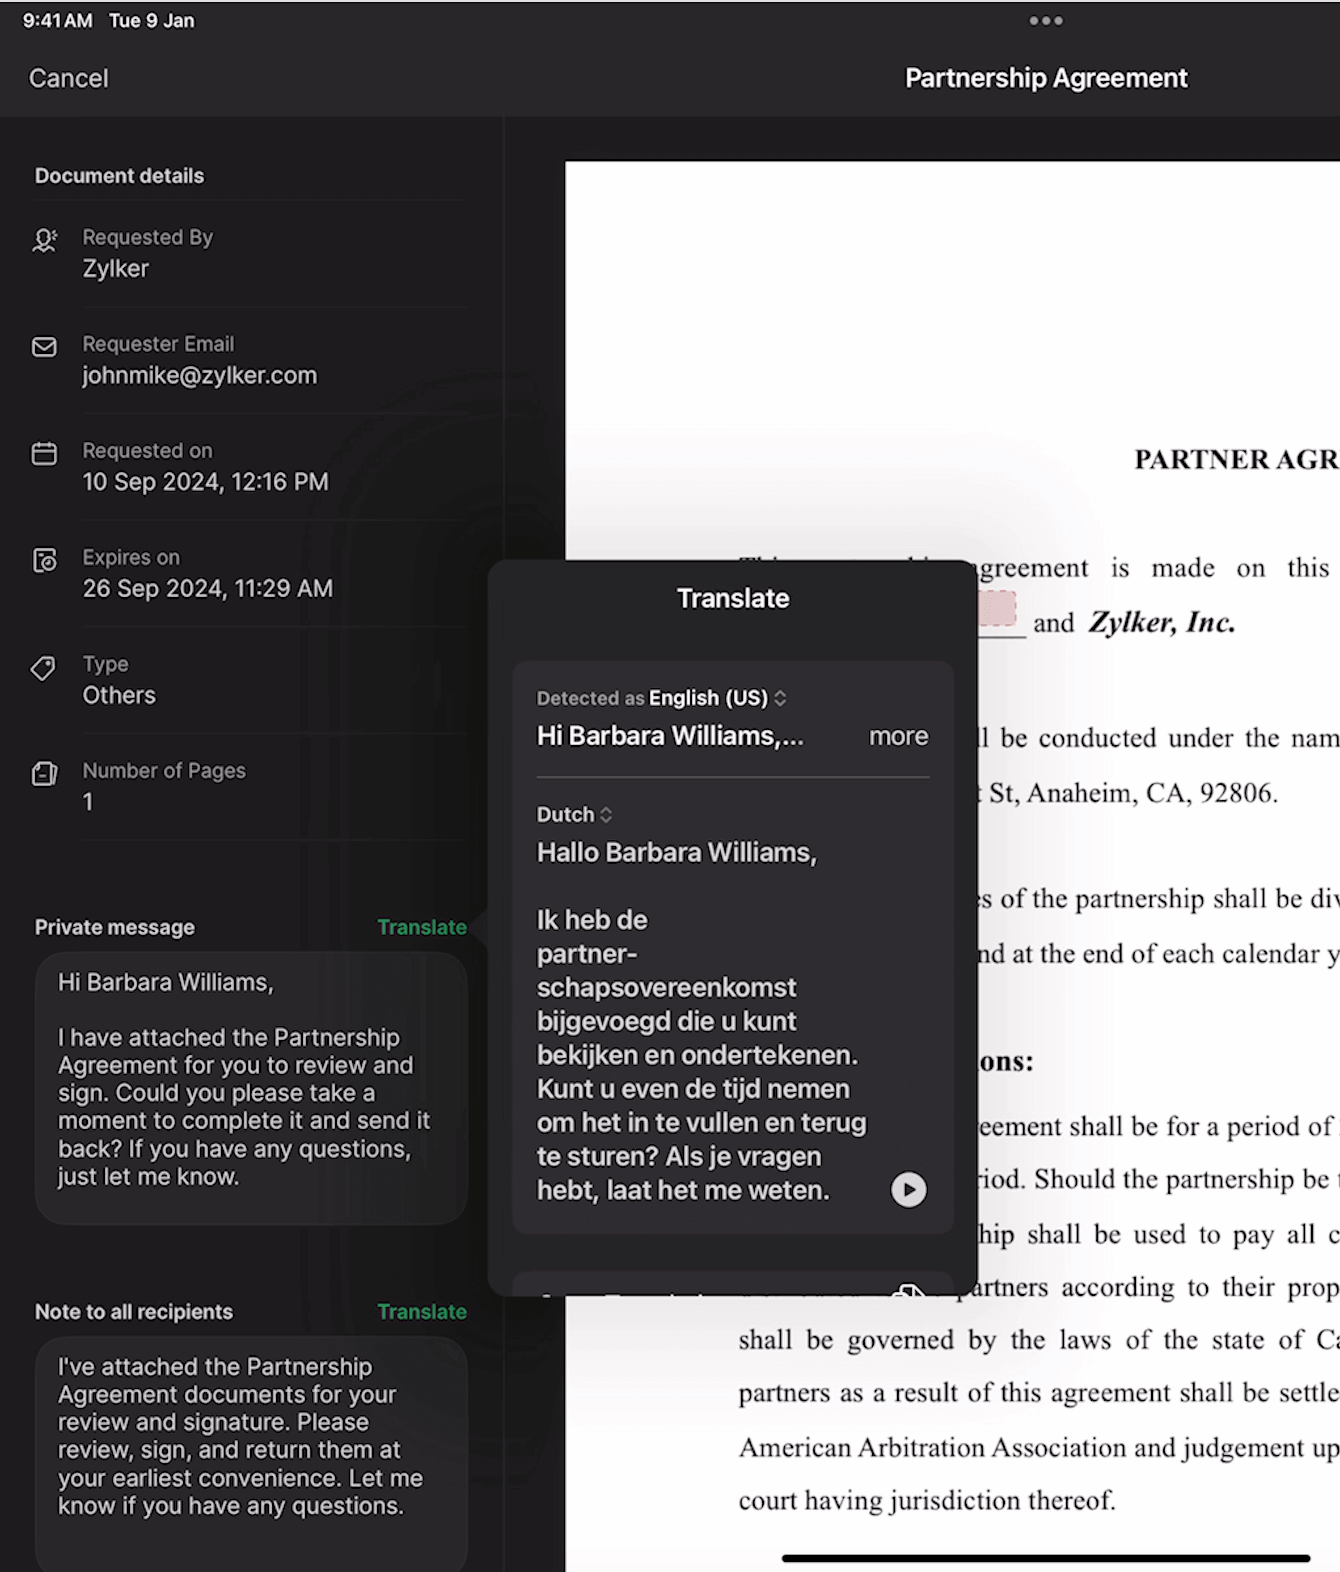Cancel the document signing view

(x=68, y=78)
